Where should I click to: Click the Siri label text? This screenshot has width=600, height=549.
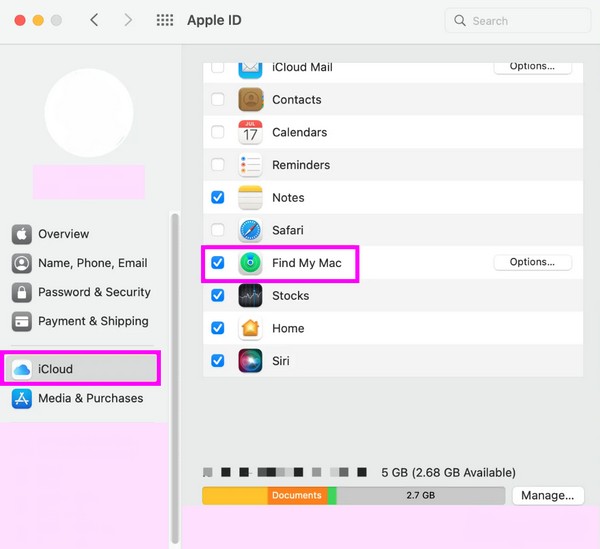pos(280,361)
